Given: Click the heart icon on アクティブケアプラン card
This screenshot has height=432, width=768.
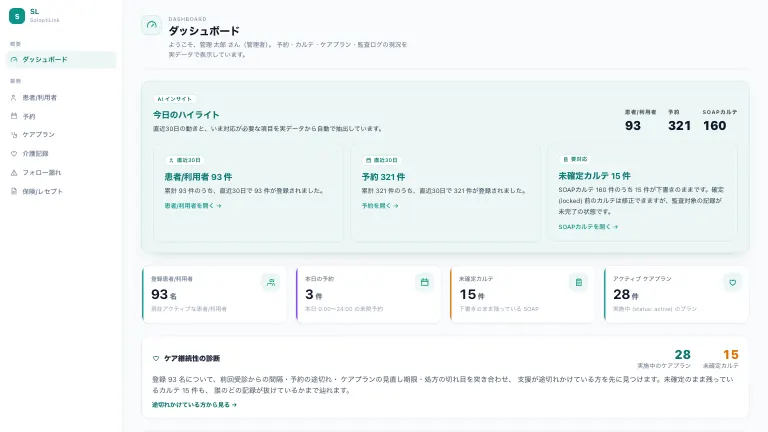Looking at the screenshot, I should (x=732, y=282).
